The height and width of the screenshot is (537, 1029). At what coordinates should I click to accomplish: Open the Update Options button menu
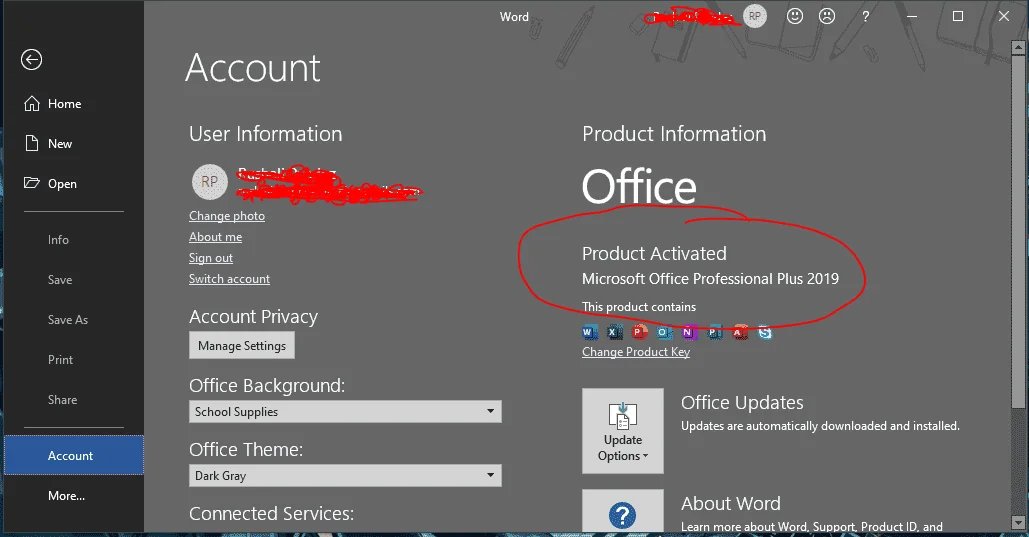tap(623, 431)
